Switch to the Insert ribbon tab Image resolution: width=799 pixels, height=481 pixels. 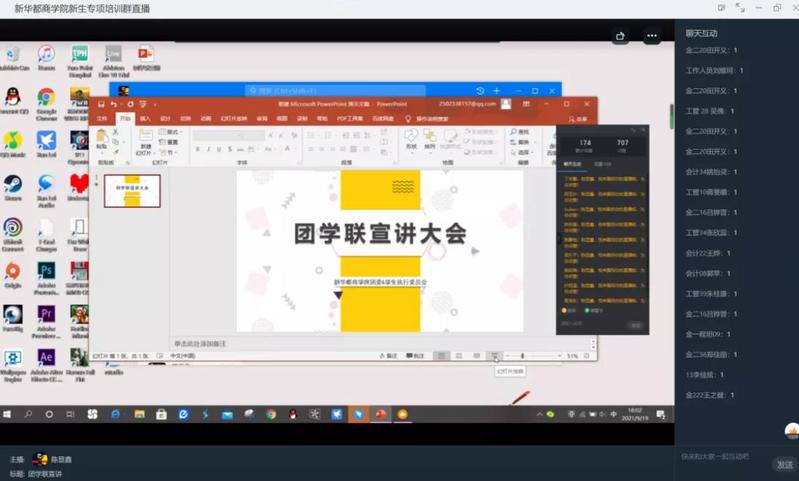tap(145, 118)
